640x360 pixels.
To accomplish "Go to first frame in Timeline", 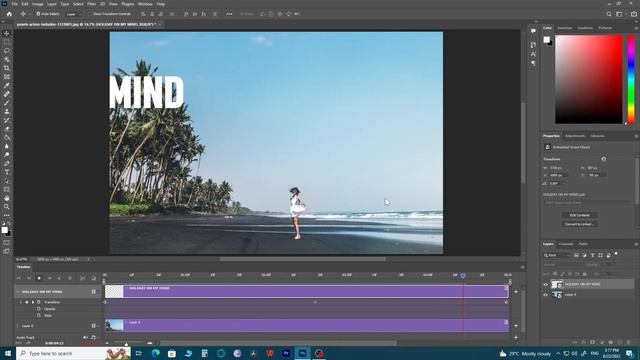I will tap(19, 278).
